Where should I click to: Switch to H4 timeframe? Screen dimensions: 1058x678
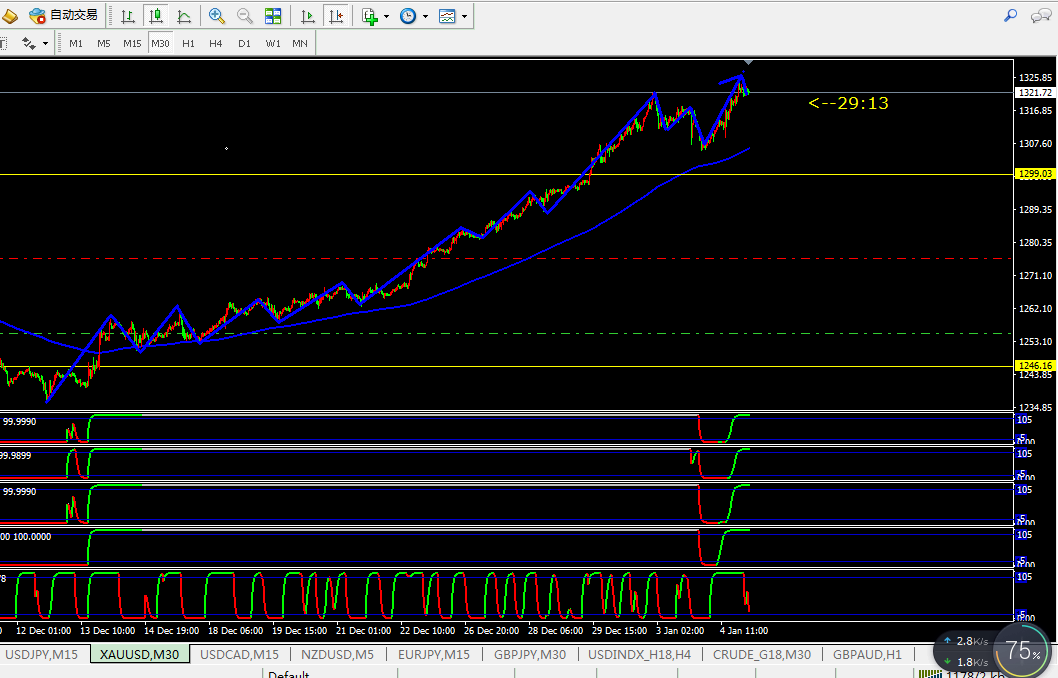(215, 43)
